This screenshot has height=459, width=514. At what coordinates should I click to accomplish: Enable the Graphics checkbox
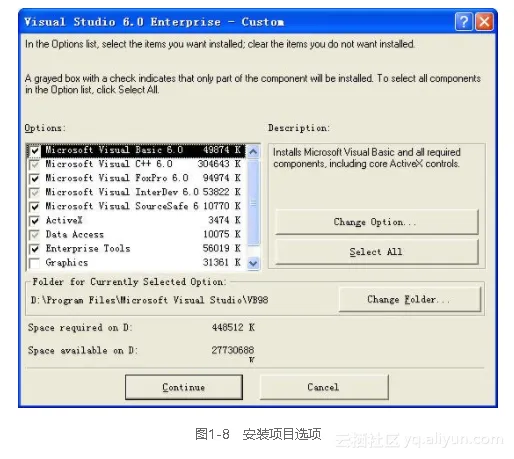tap(34, 263)
